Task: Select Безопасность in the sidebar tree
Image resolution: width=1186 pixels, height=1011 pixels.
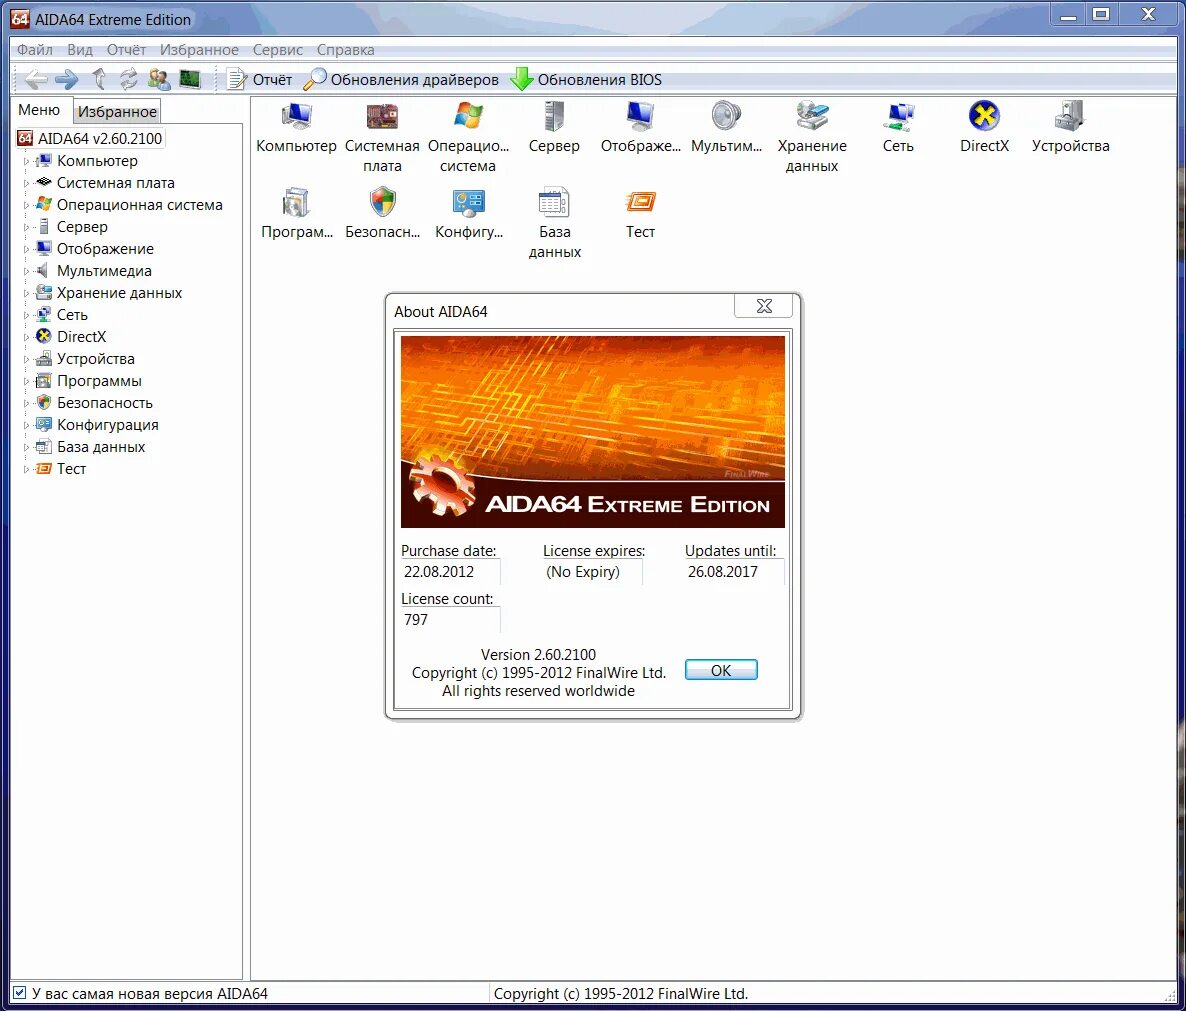Action: tap(104, 403)
